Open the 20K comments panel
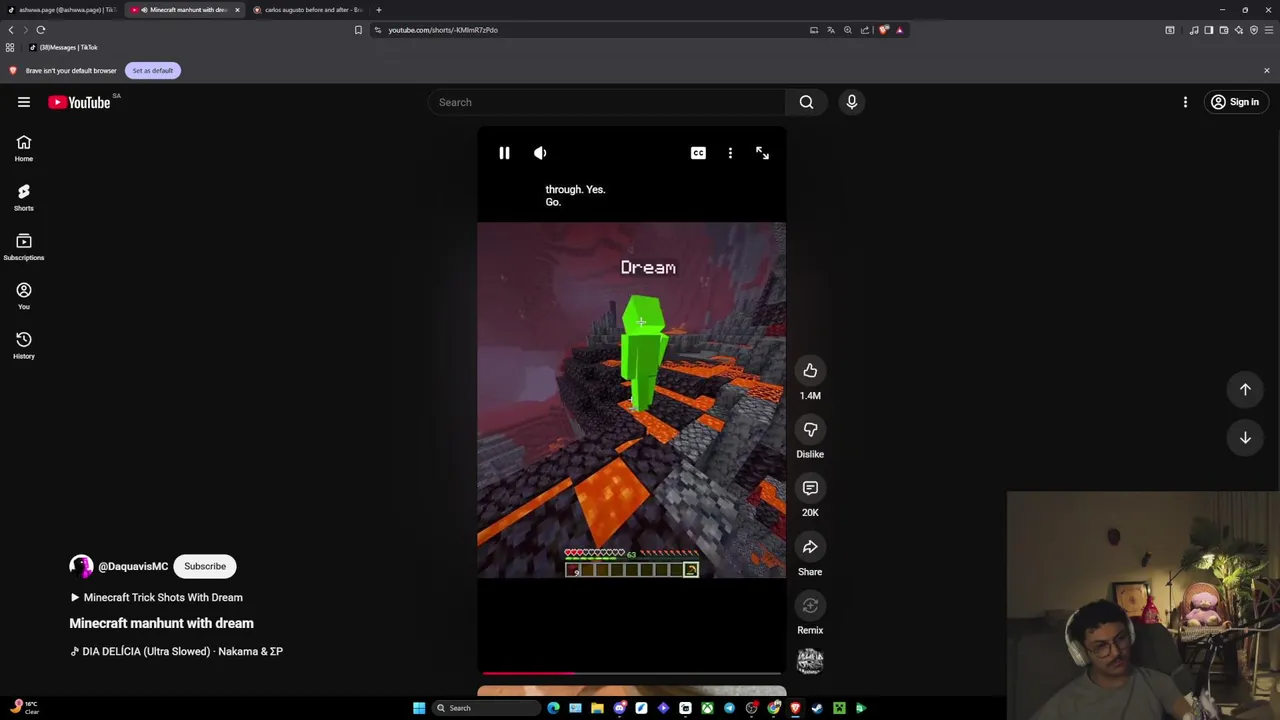 click(810, 488)
